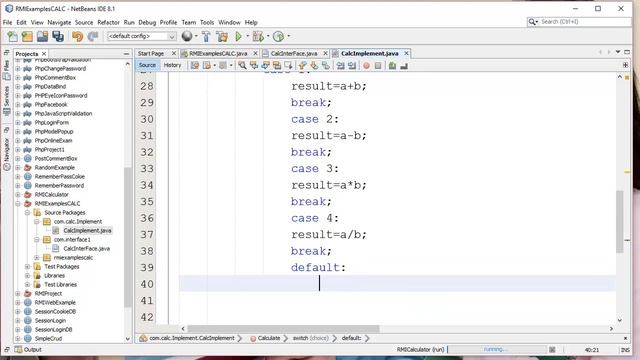
Task: Switch to Source view
Action: 147,65
